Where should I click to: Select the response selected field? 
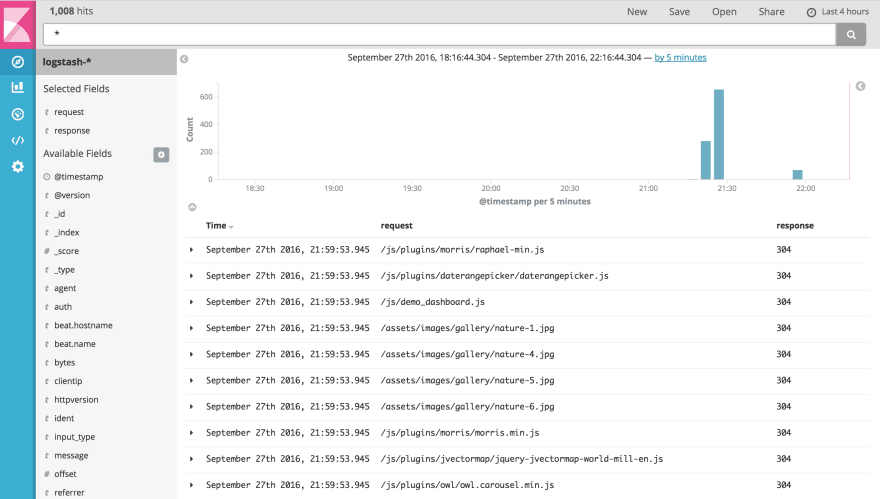[x=72, y=131]
